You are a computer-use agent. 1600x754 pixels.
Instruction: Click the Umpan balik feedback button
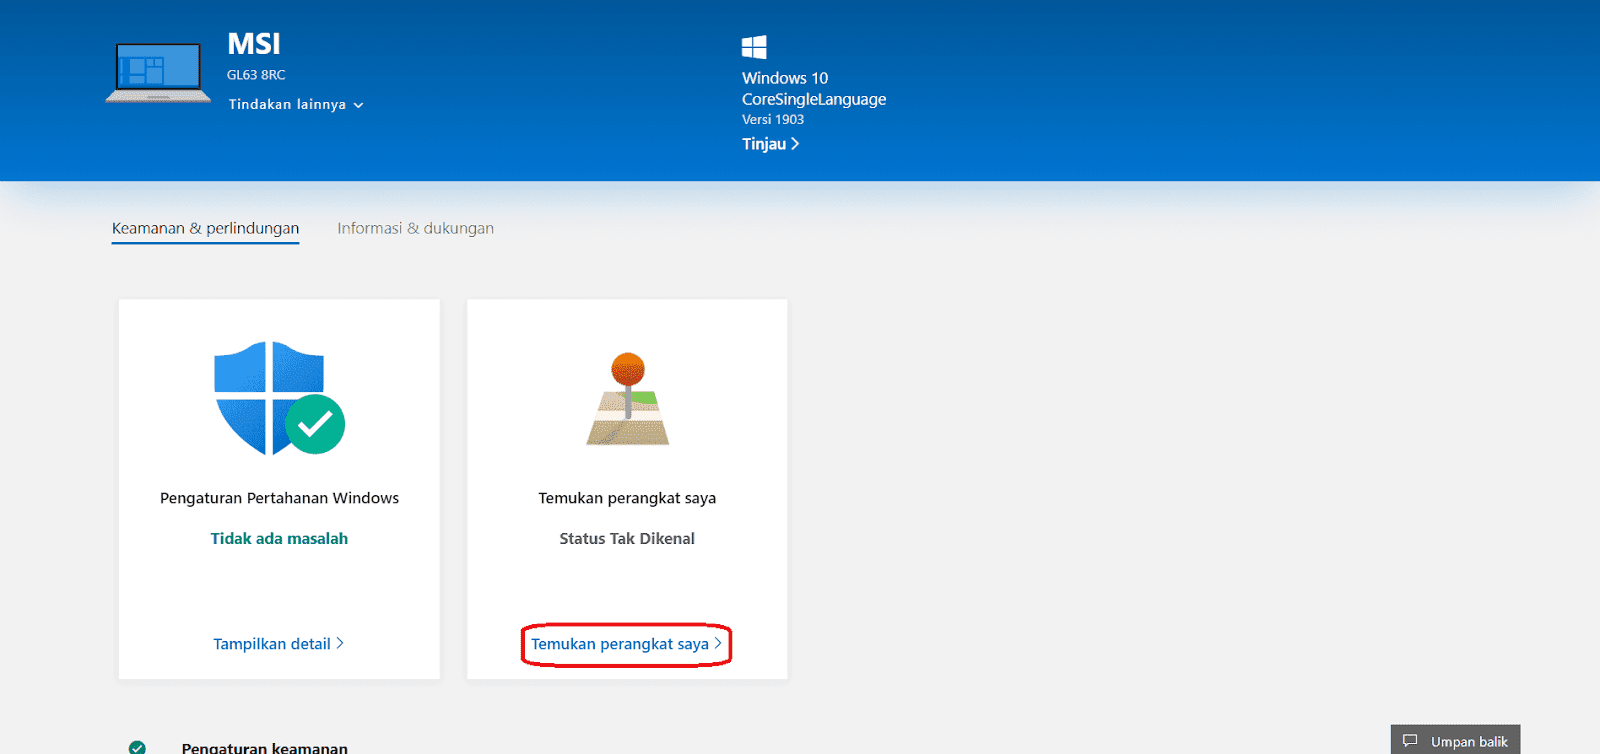1455,740
